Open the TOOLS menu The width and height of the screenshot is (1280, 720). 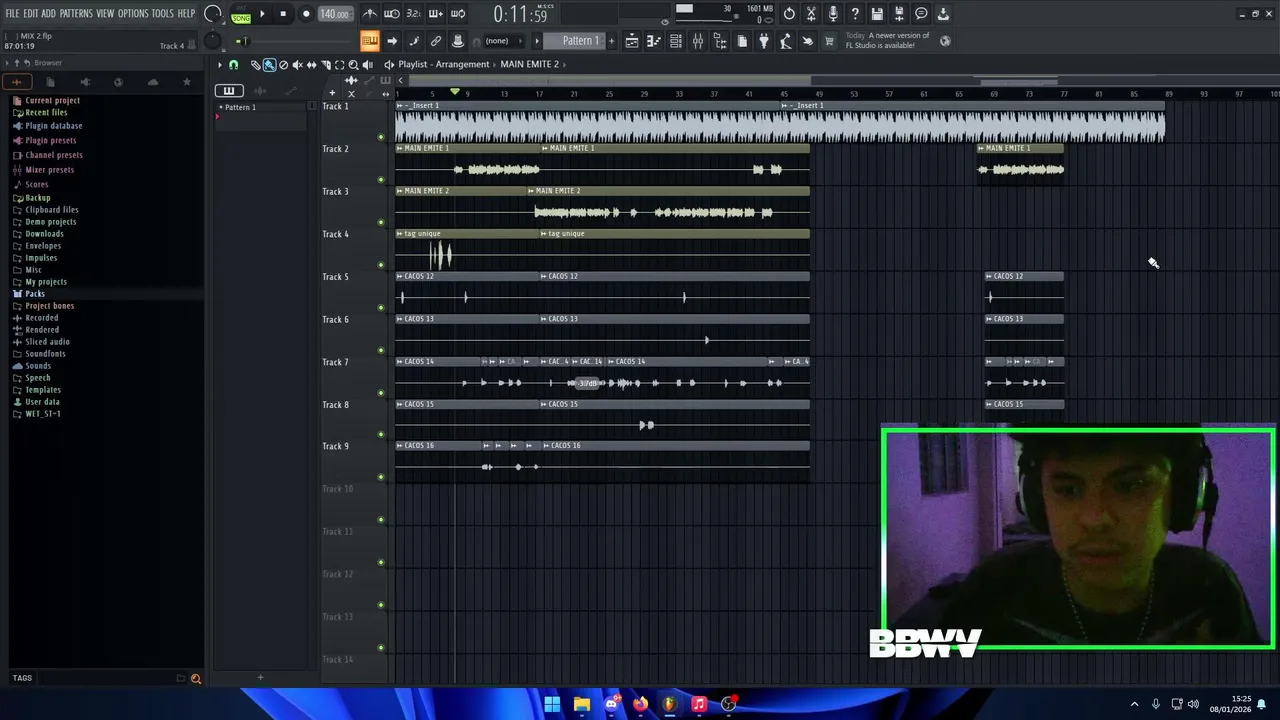(x=163, y=13)
